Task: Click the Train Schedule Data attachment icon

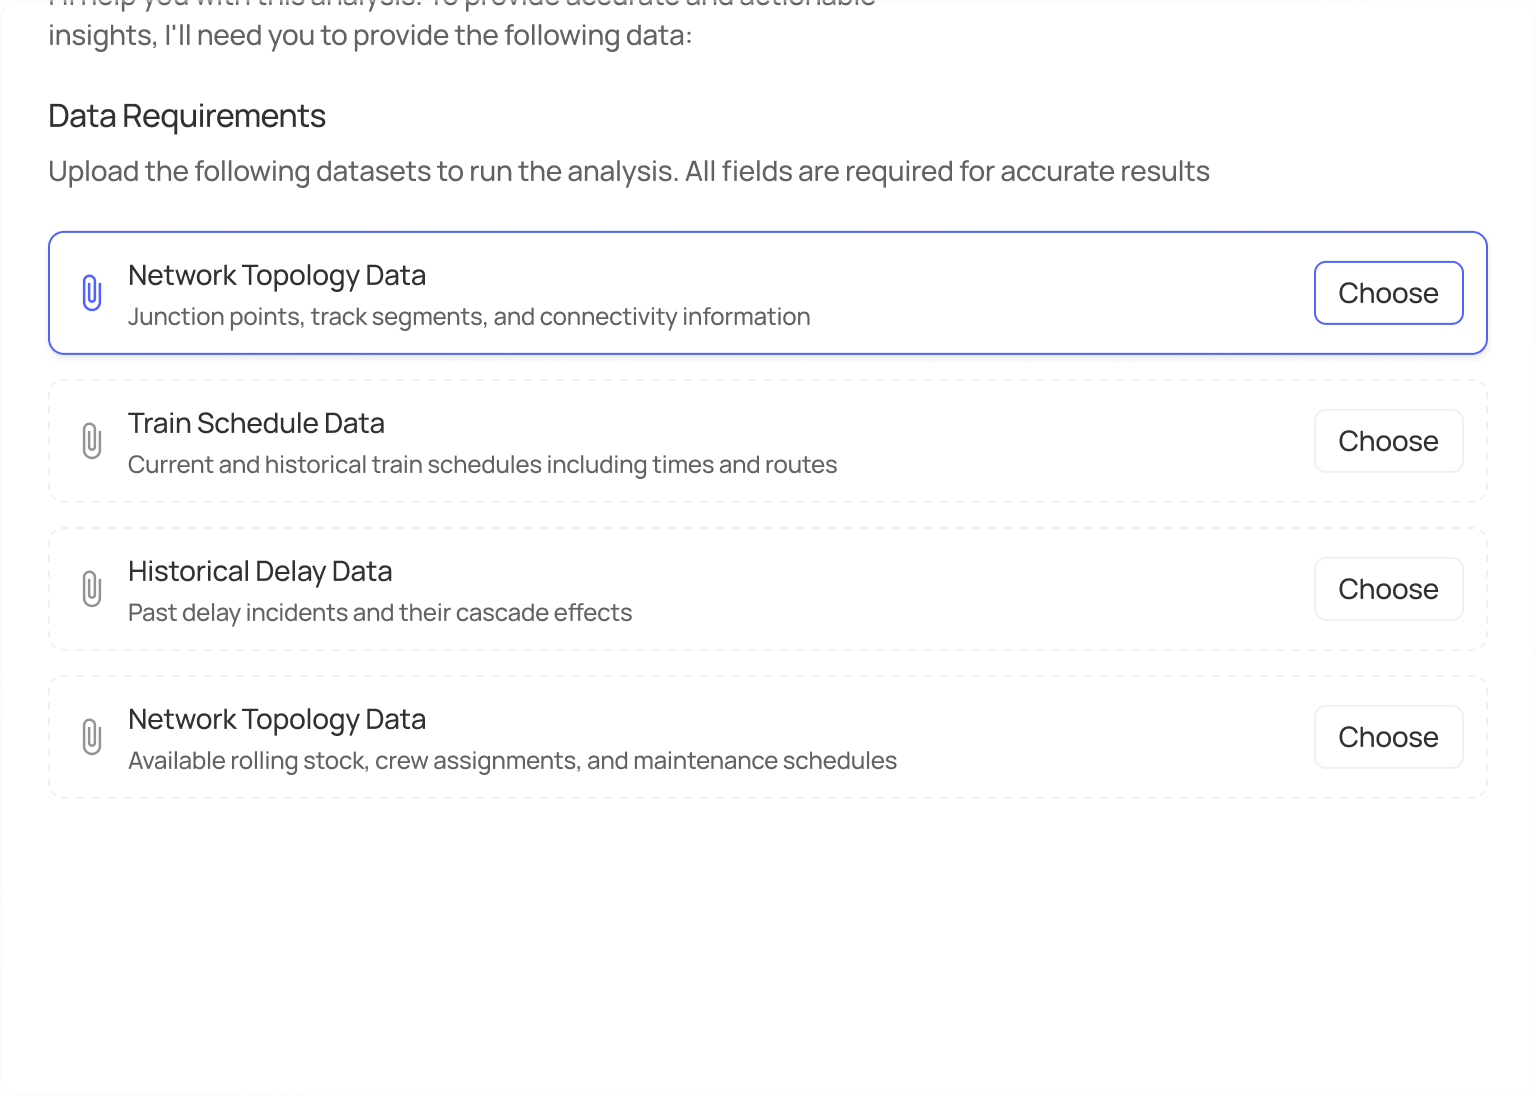Action: tap(93, 440)
